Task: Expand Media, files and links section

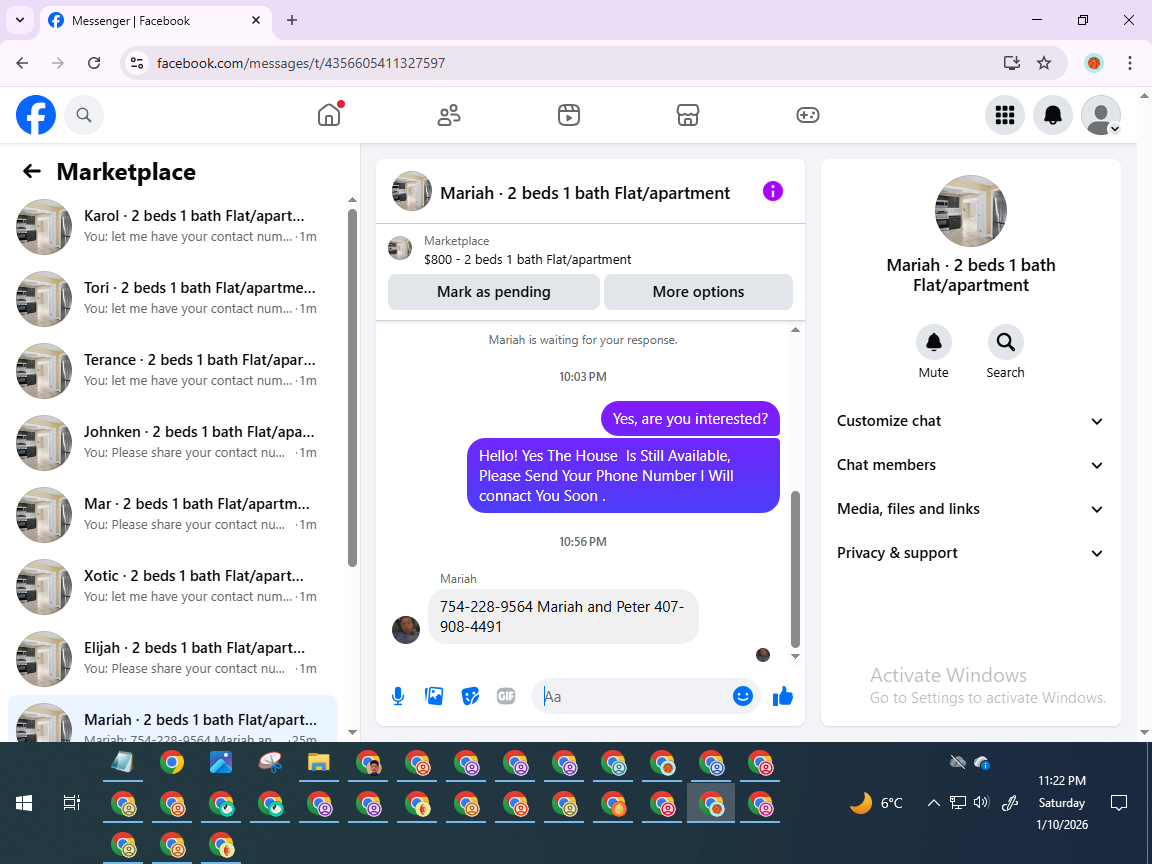Action: (x=971, y=509)
